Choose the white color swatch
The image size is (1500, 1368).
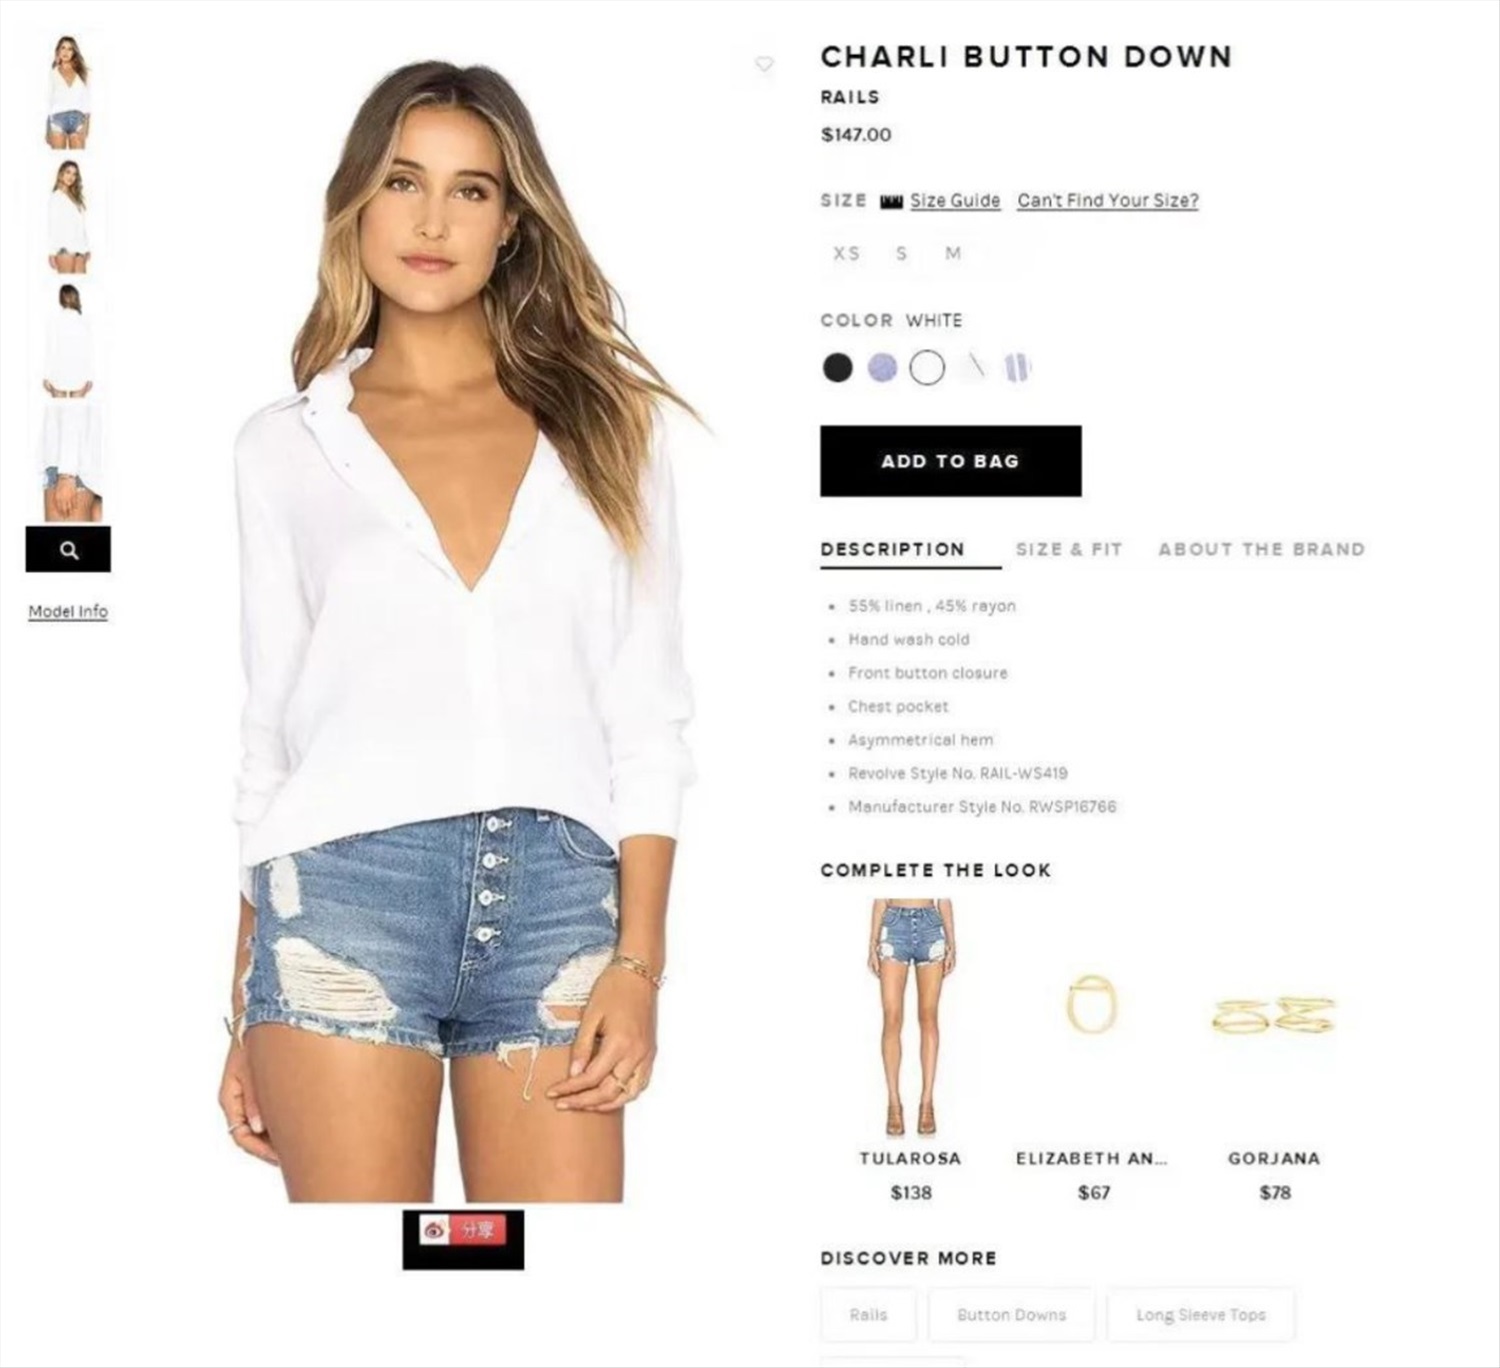[x=927, y=368]
